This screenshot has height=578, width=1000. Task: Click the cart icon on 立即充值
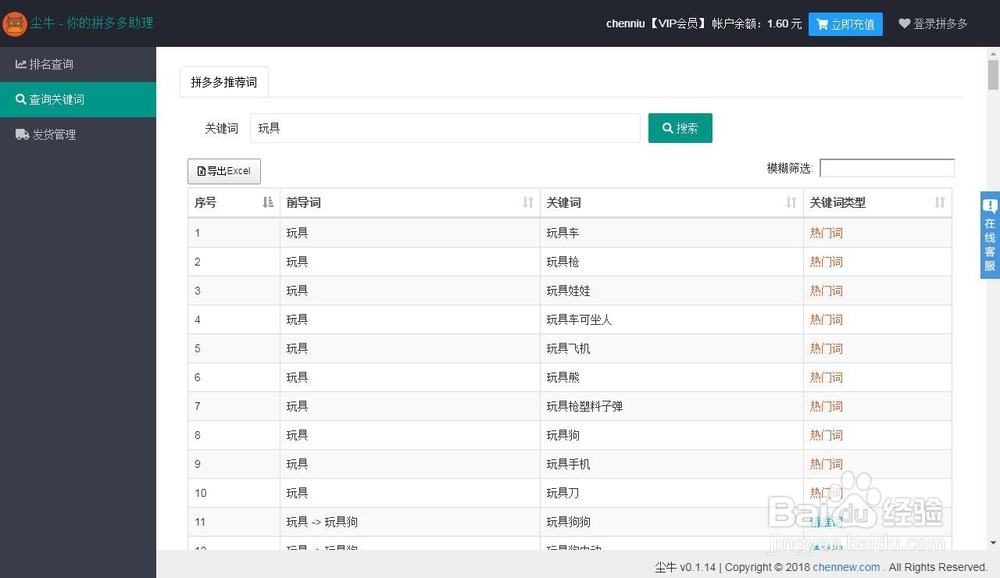pos(822,24)
